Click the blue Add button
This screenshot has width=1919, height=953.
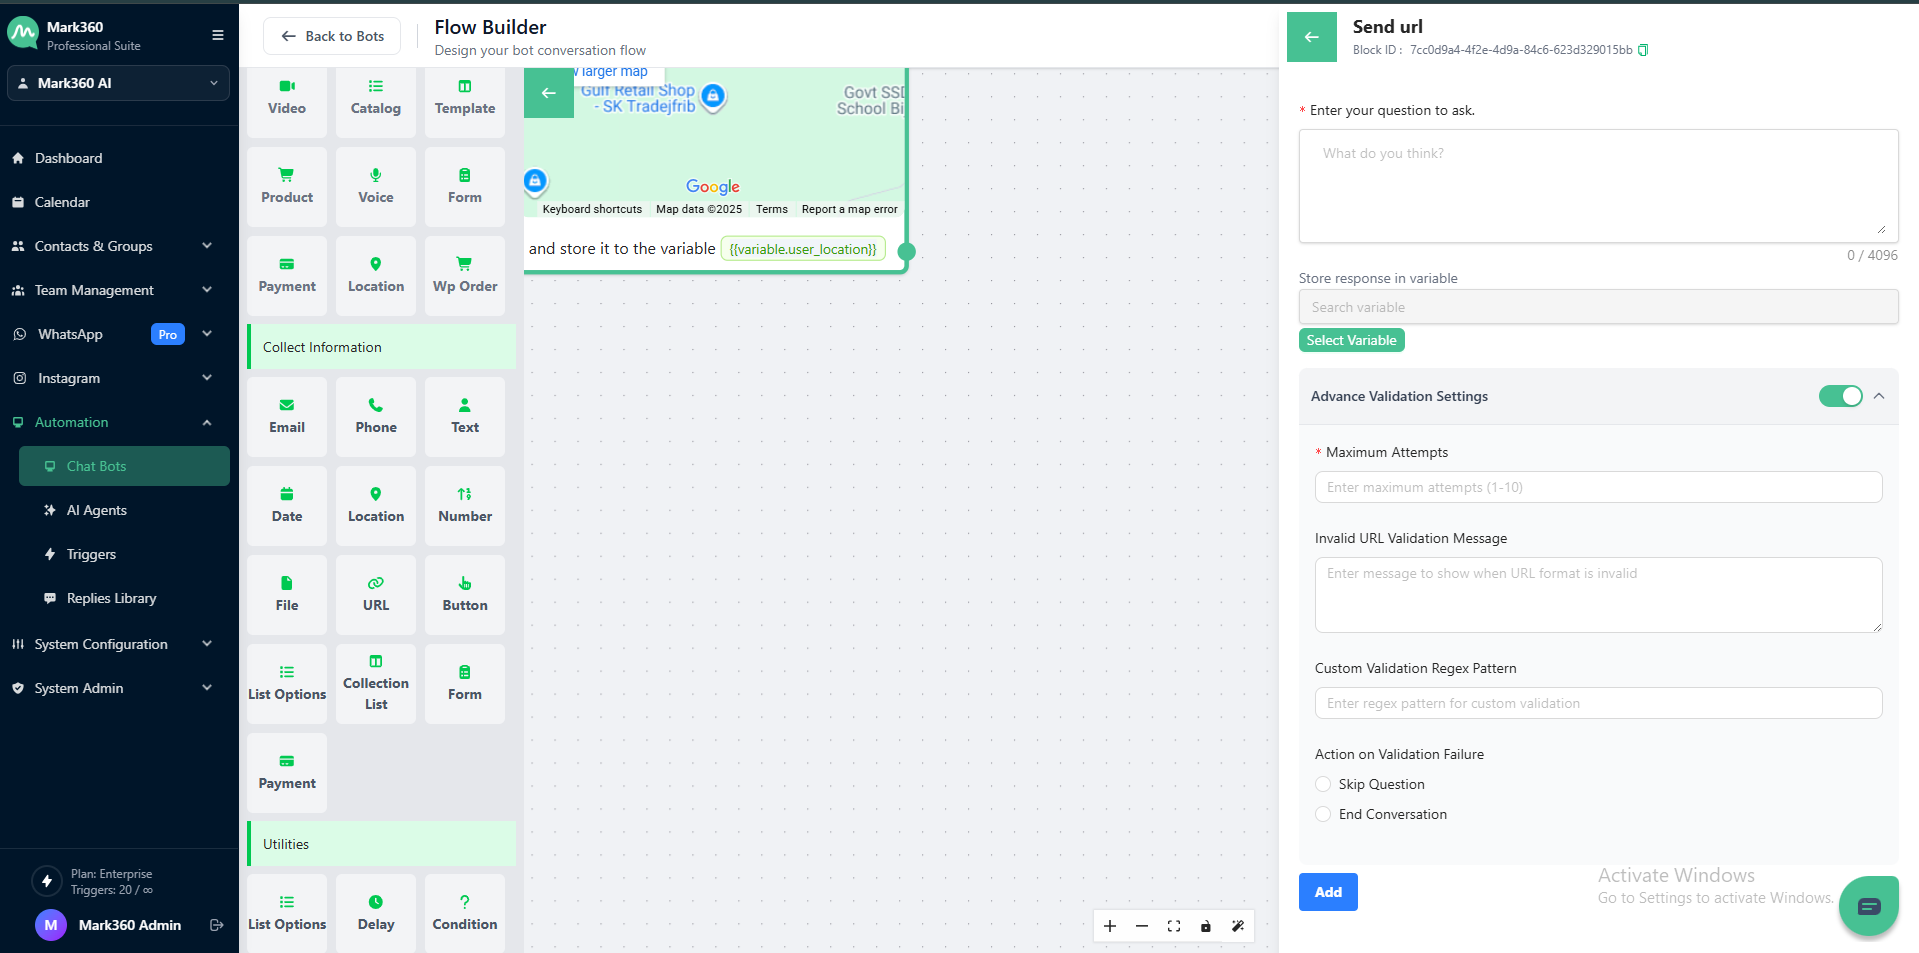[1327, 892]
